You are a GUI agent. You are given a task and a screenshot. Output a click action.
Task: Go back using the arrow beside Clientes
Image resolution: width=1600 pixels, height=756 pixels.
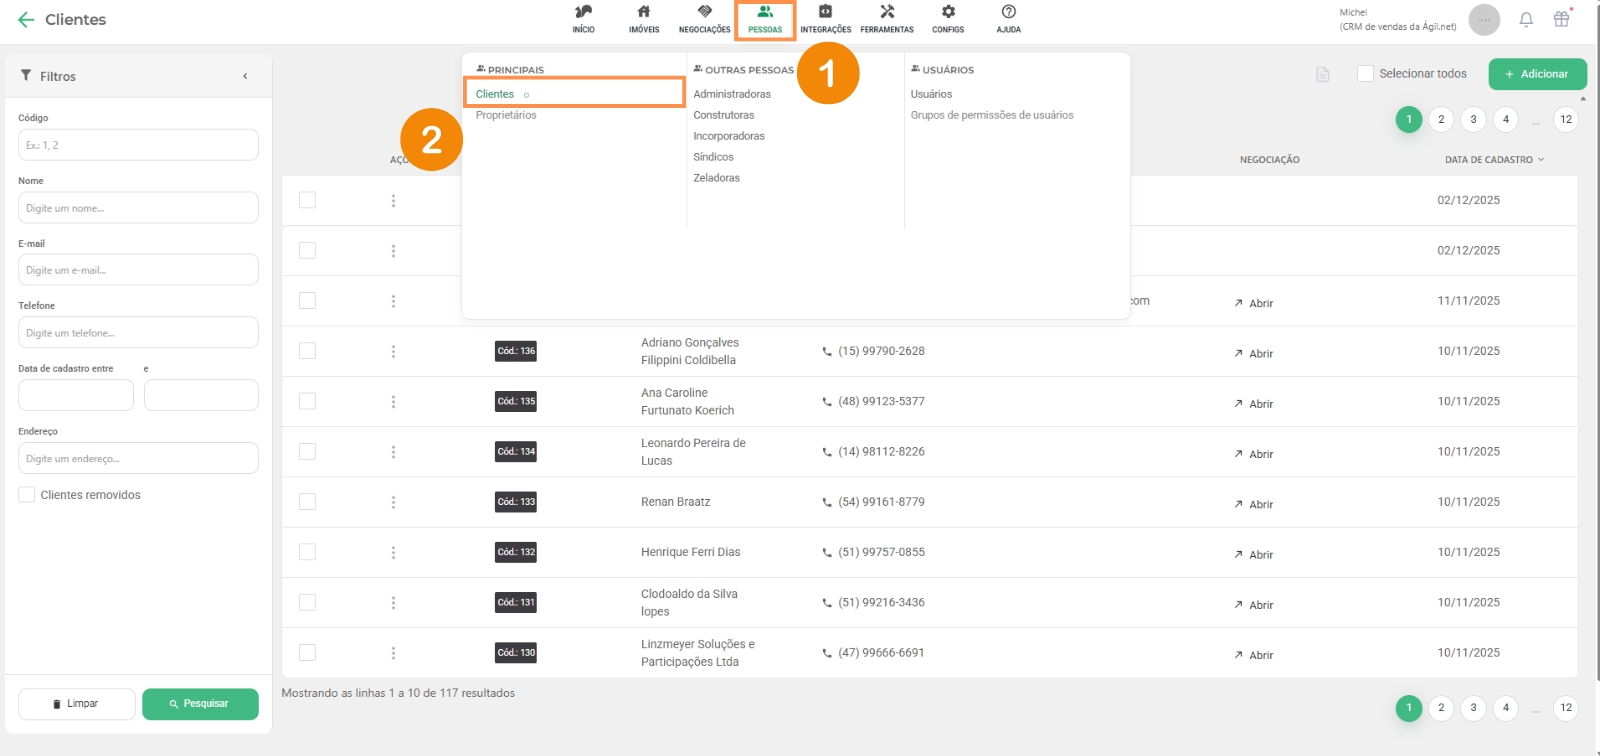point(26,20)
